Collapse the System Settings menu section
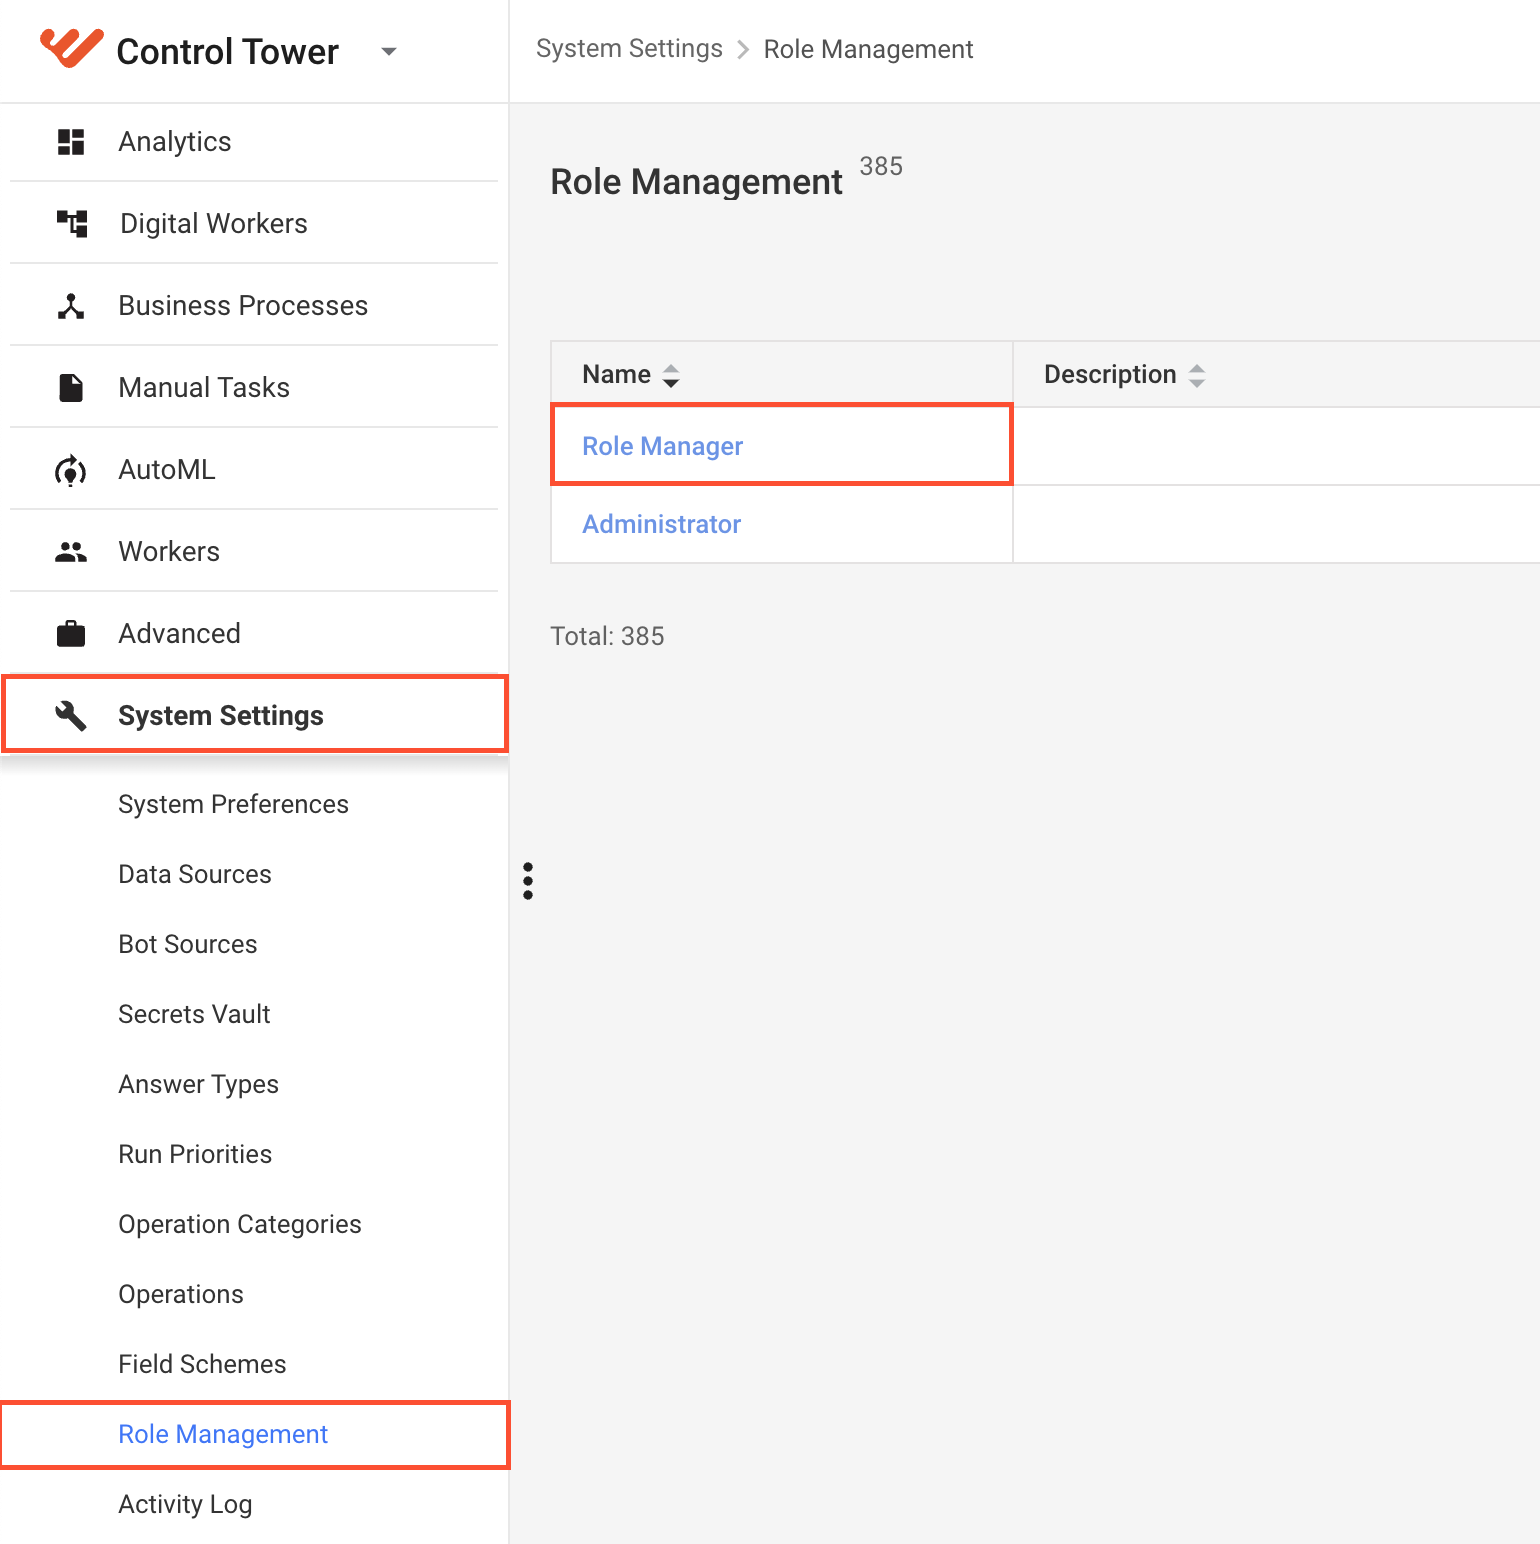The width and height of the screenshot is (1540, 1544). coord(255,714)
